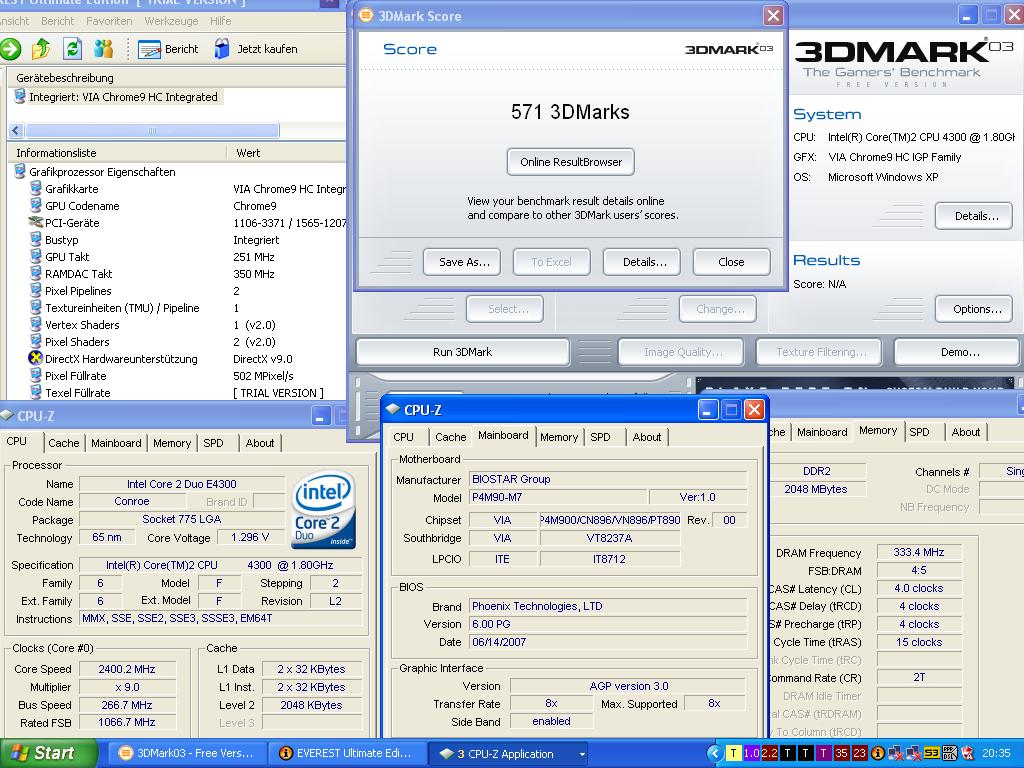Click the 23 temperature tray icon
Screen dimensions: 1024x768
pyautogui.click(x=859, y=754)
